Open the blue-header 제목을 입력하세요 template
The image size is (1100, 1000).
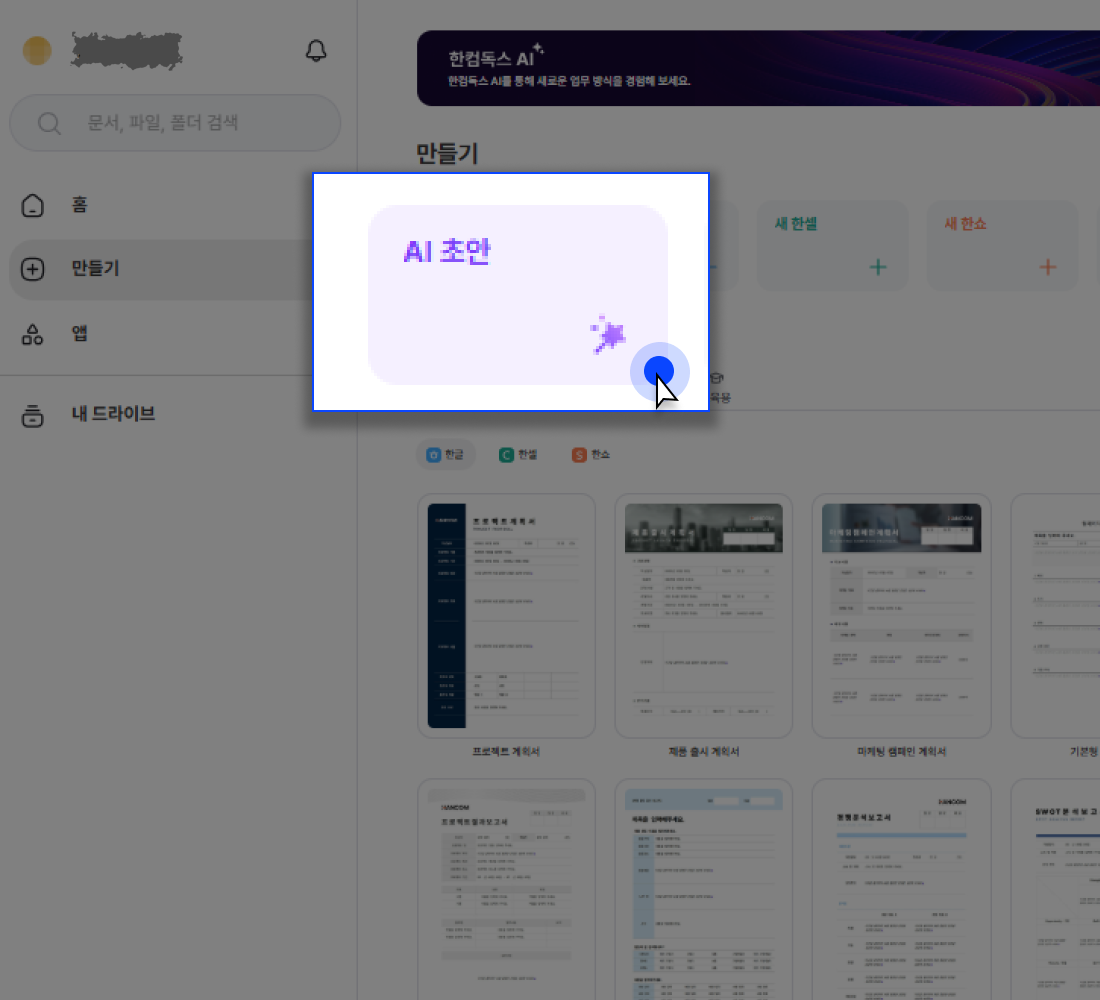point(704,889)
